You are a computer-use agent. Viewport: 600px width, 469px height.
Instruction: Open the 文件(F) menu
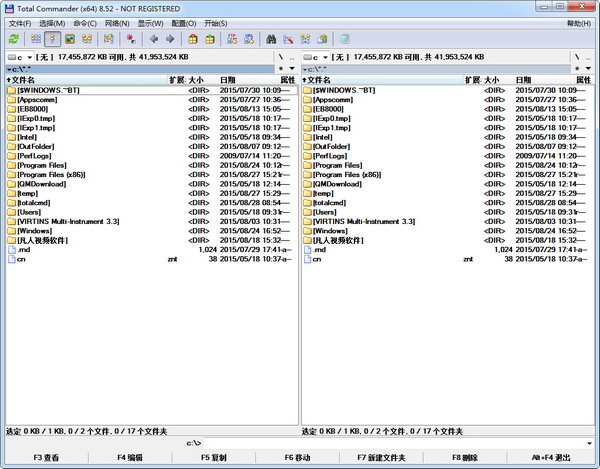pyautogui.click(x=20, y=24)
